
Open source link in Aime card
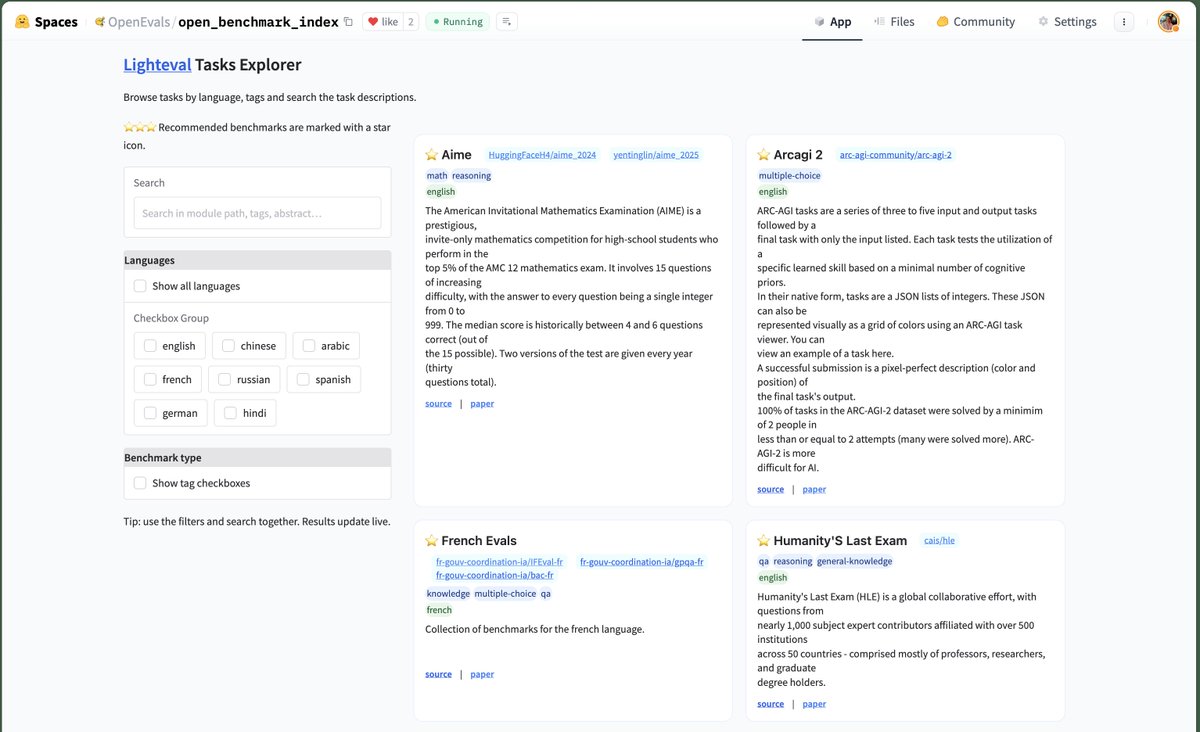(x=438, y=404)
